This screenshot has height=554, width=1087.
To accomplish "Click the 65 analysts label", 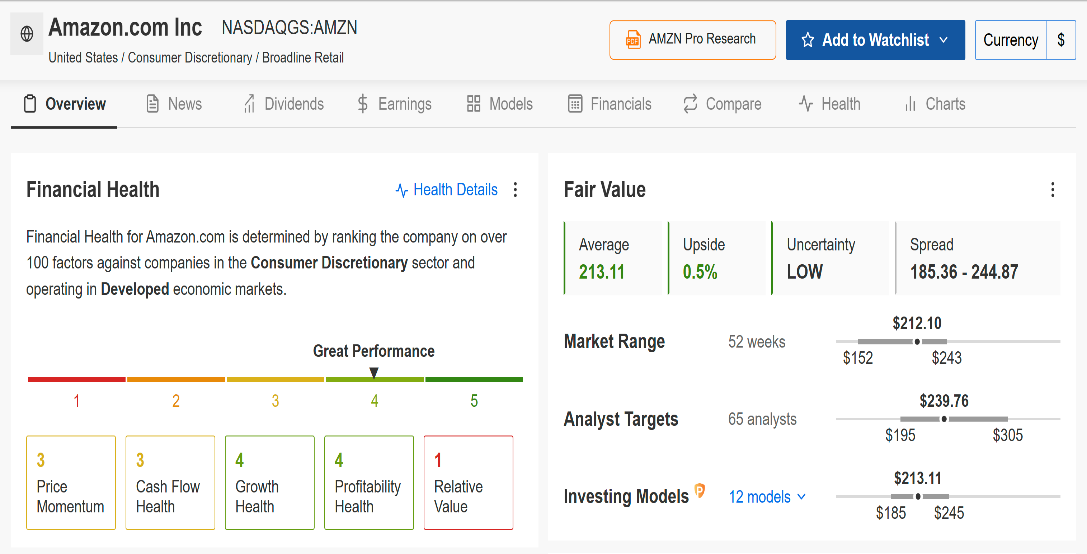I will pyautogui.click(x=763, y=419).
